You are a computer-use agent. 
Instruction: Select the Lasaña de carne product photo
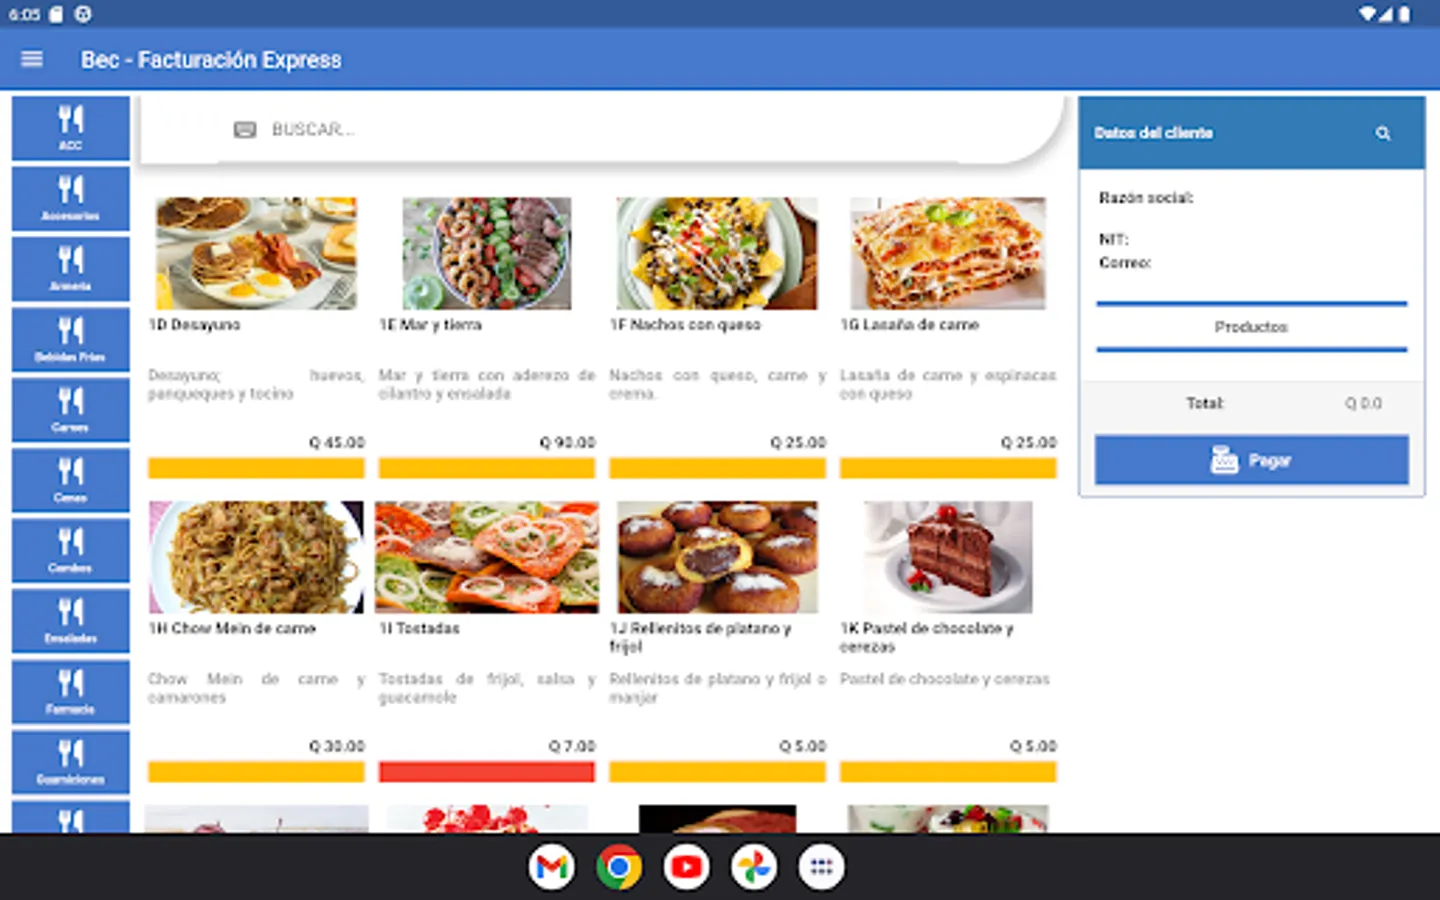pyautogui.click(x=948, y=253)
